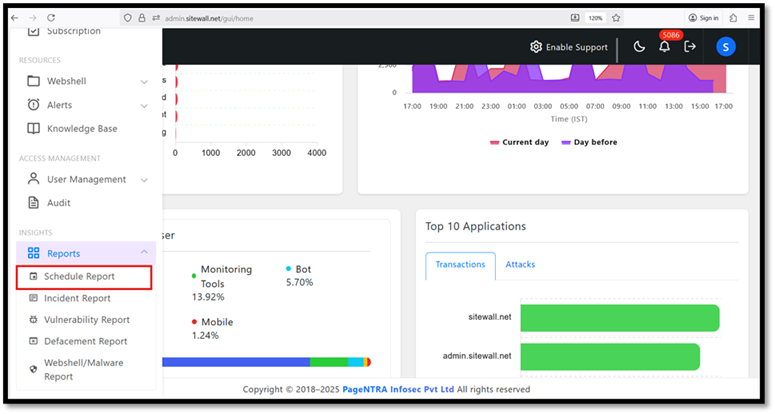Image resolution: width=775 pixels, height=414 pixels.
Task: Click the Knowledge Base book icon
Action: point(34,128)
